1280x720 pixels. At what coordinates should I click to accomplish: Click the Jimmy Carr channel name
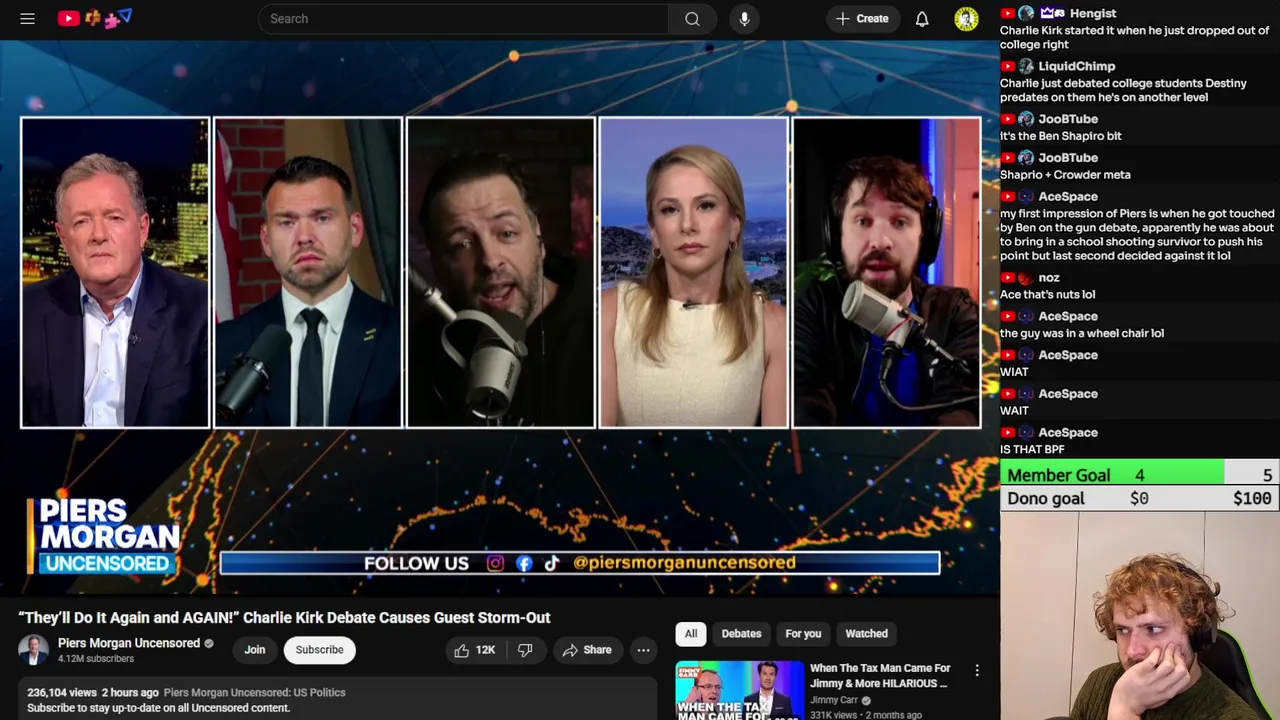tap(834, 700)
